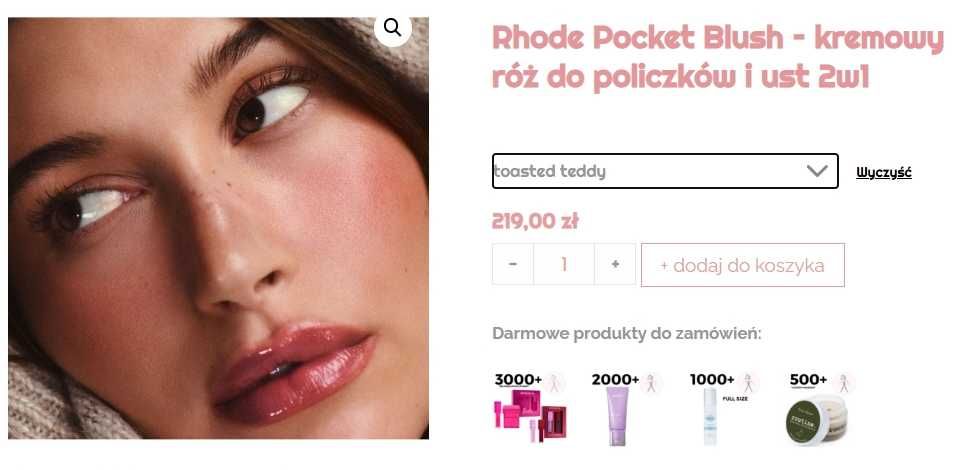This screenshot has height=470, width=953.
Task: Click the magnifier zoom icon on photo
Action: [x=393, y=27]
